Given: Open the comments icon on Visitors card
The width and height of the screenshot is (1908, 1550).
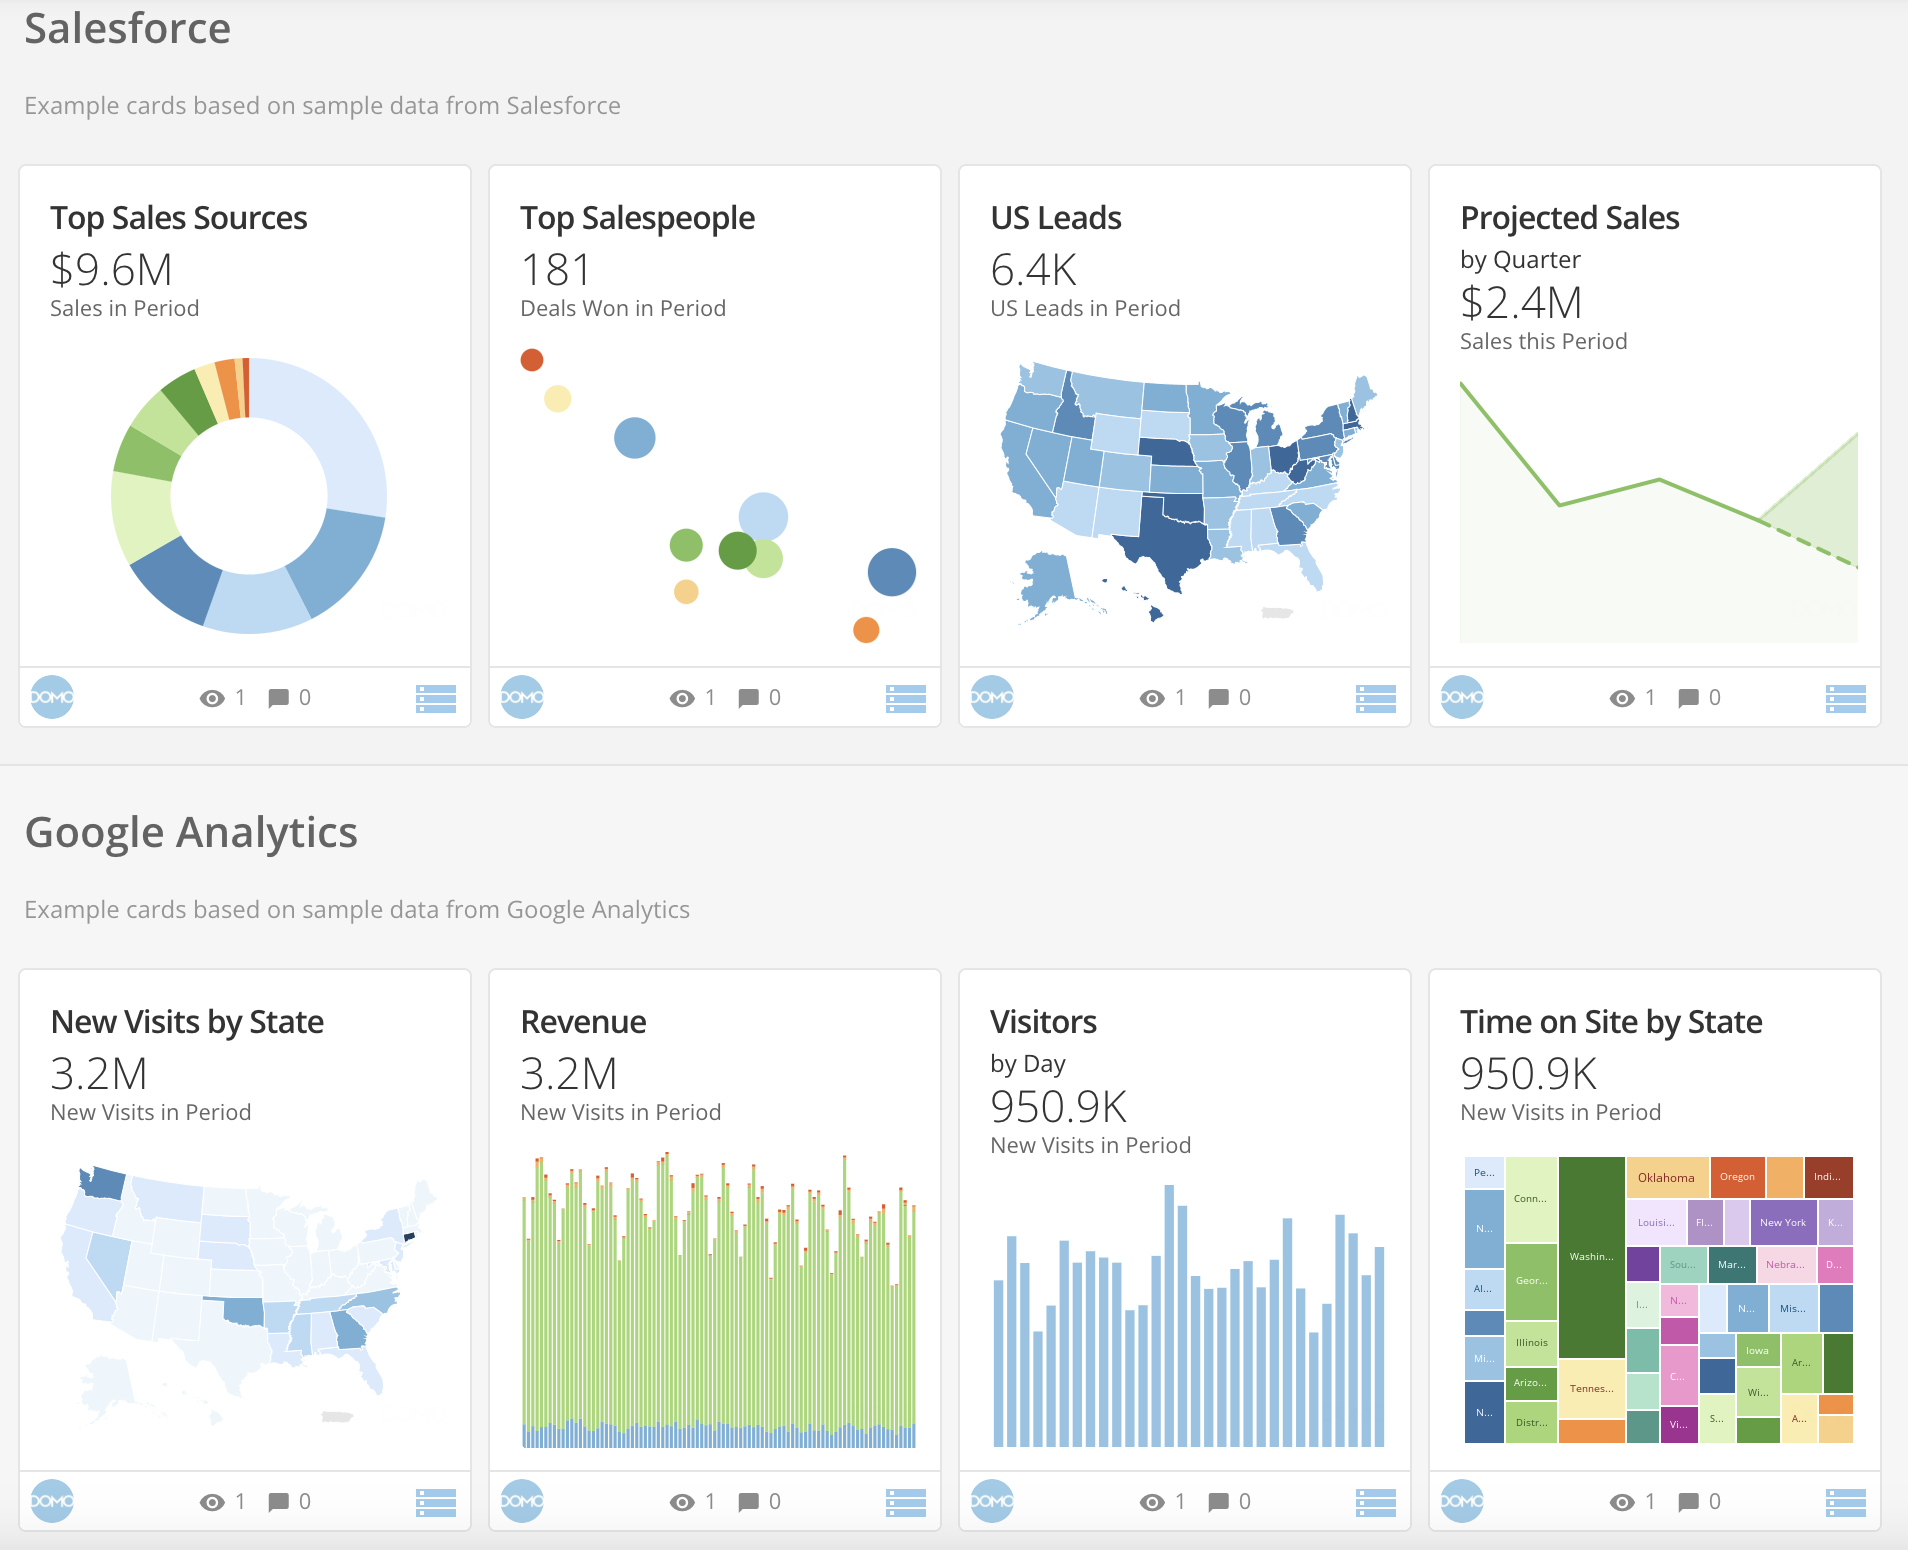Looking at the screenshot, I should (1218, 1502).
